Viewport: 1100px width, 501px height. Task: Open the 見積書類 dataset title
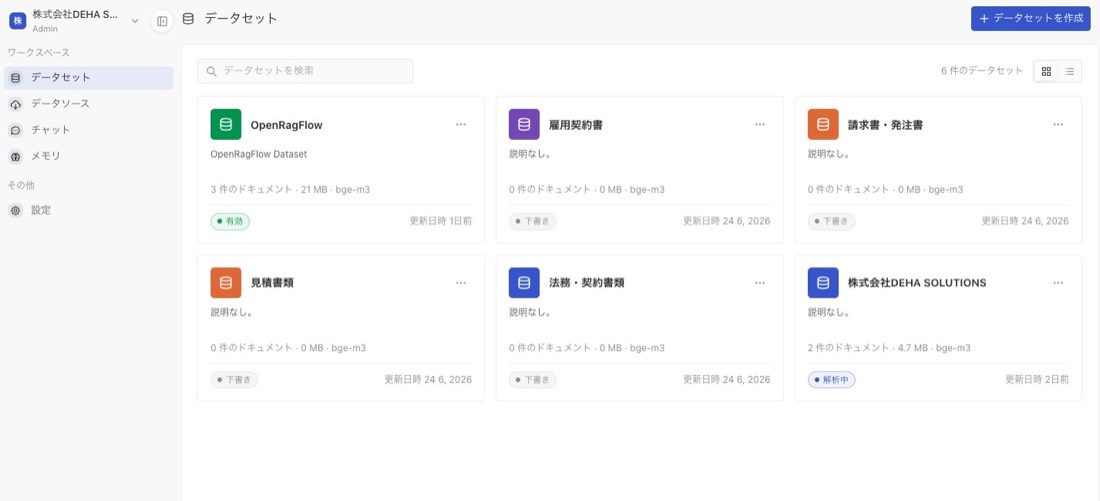[272, 283]
